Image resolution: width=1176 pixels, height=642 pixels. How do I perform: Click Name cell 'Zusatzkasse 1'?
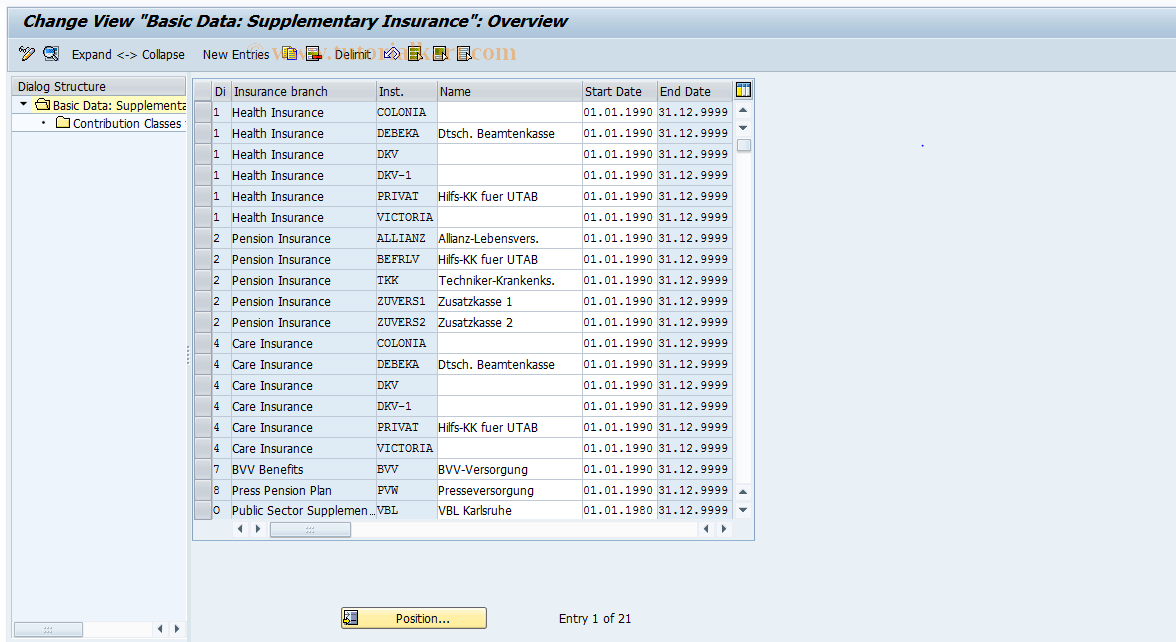tap(509, 301)
